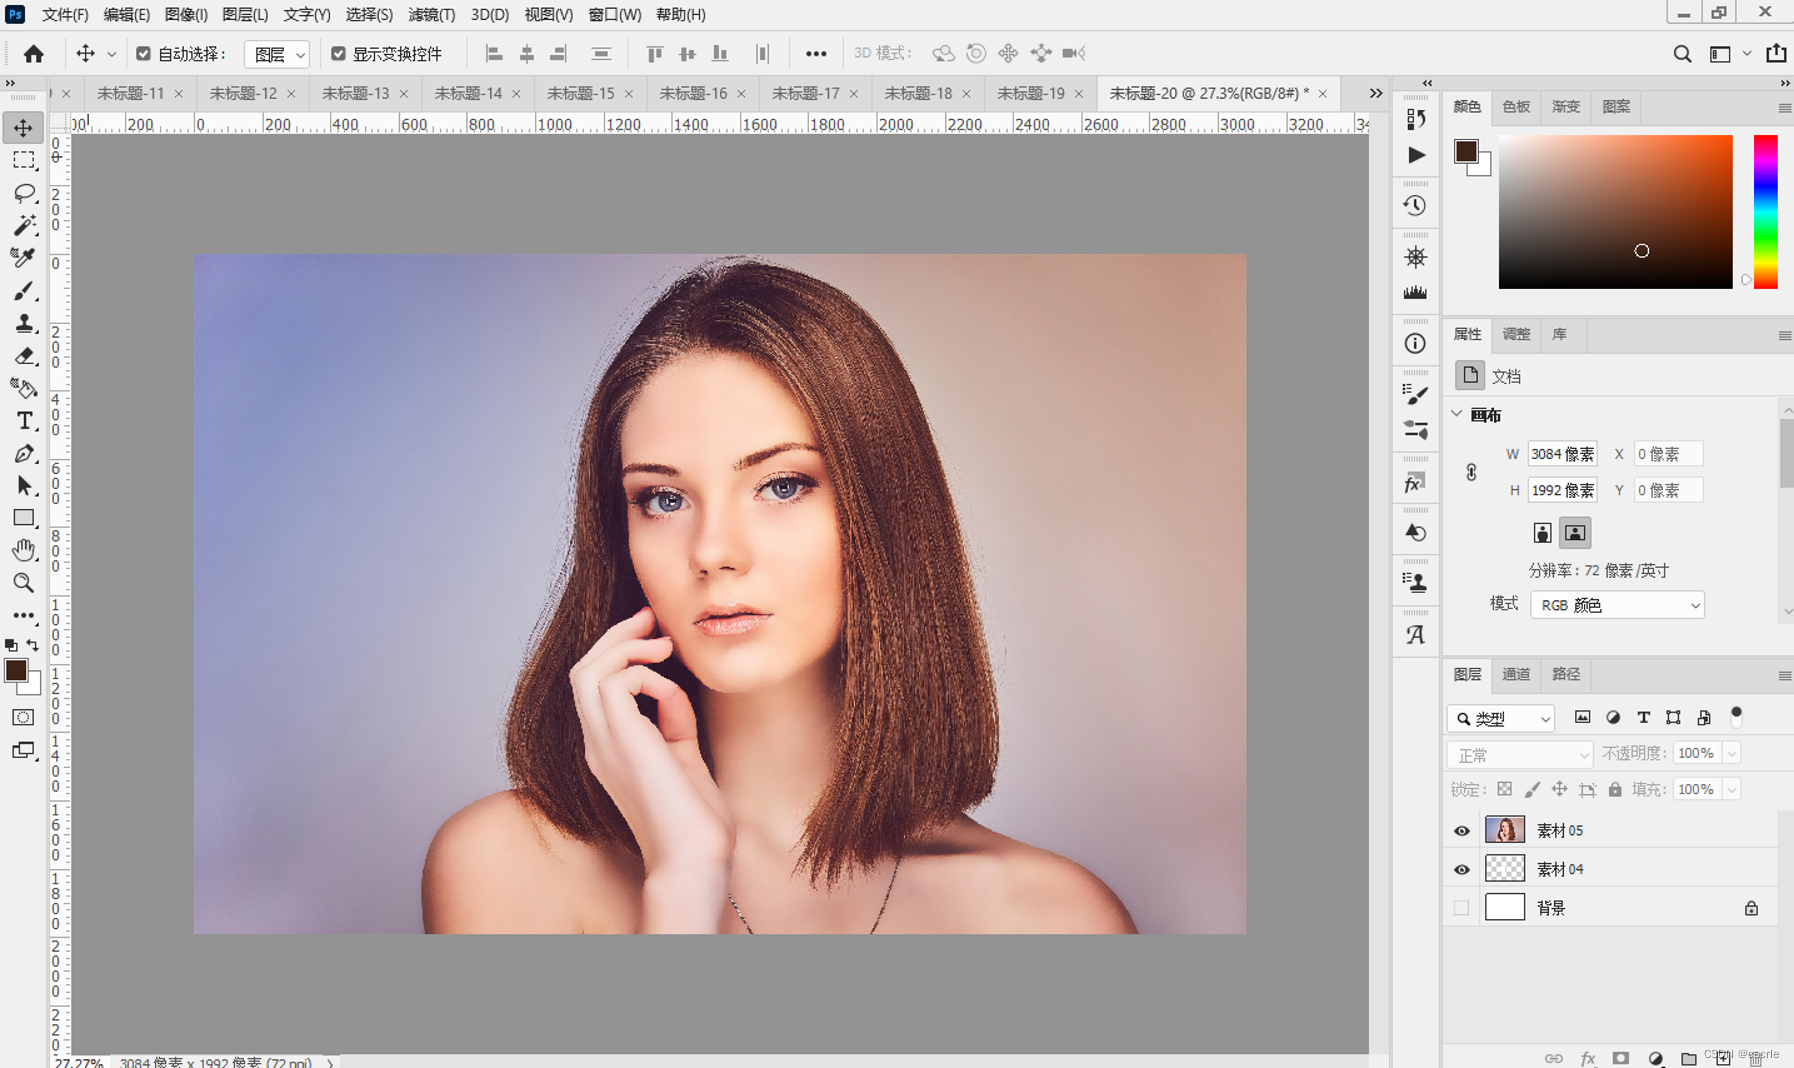Screen dimensions: 1794x1068
Task: Select the Zoom tool
Action: tap(23, 582)
